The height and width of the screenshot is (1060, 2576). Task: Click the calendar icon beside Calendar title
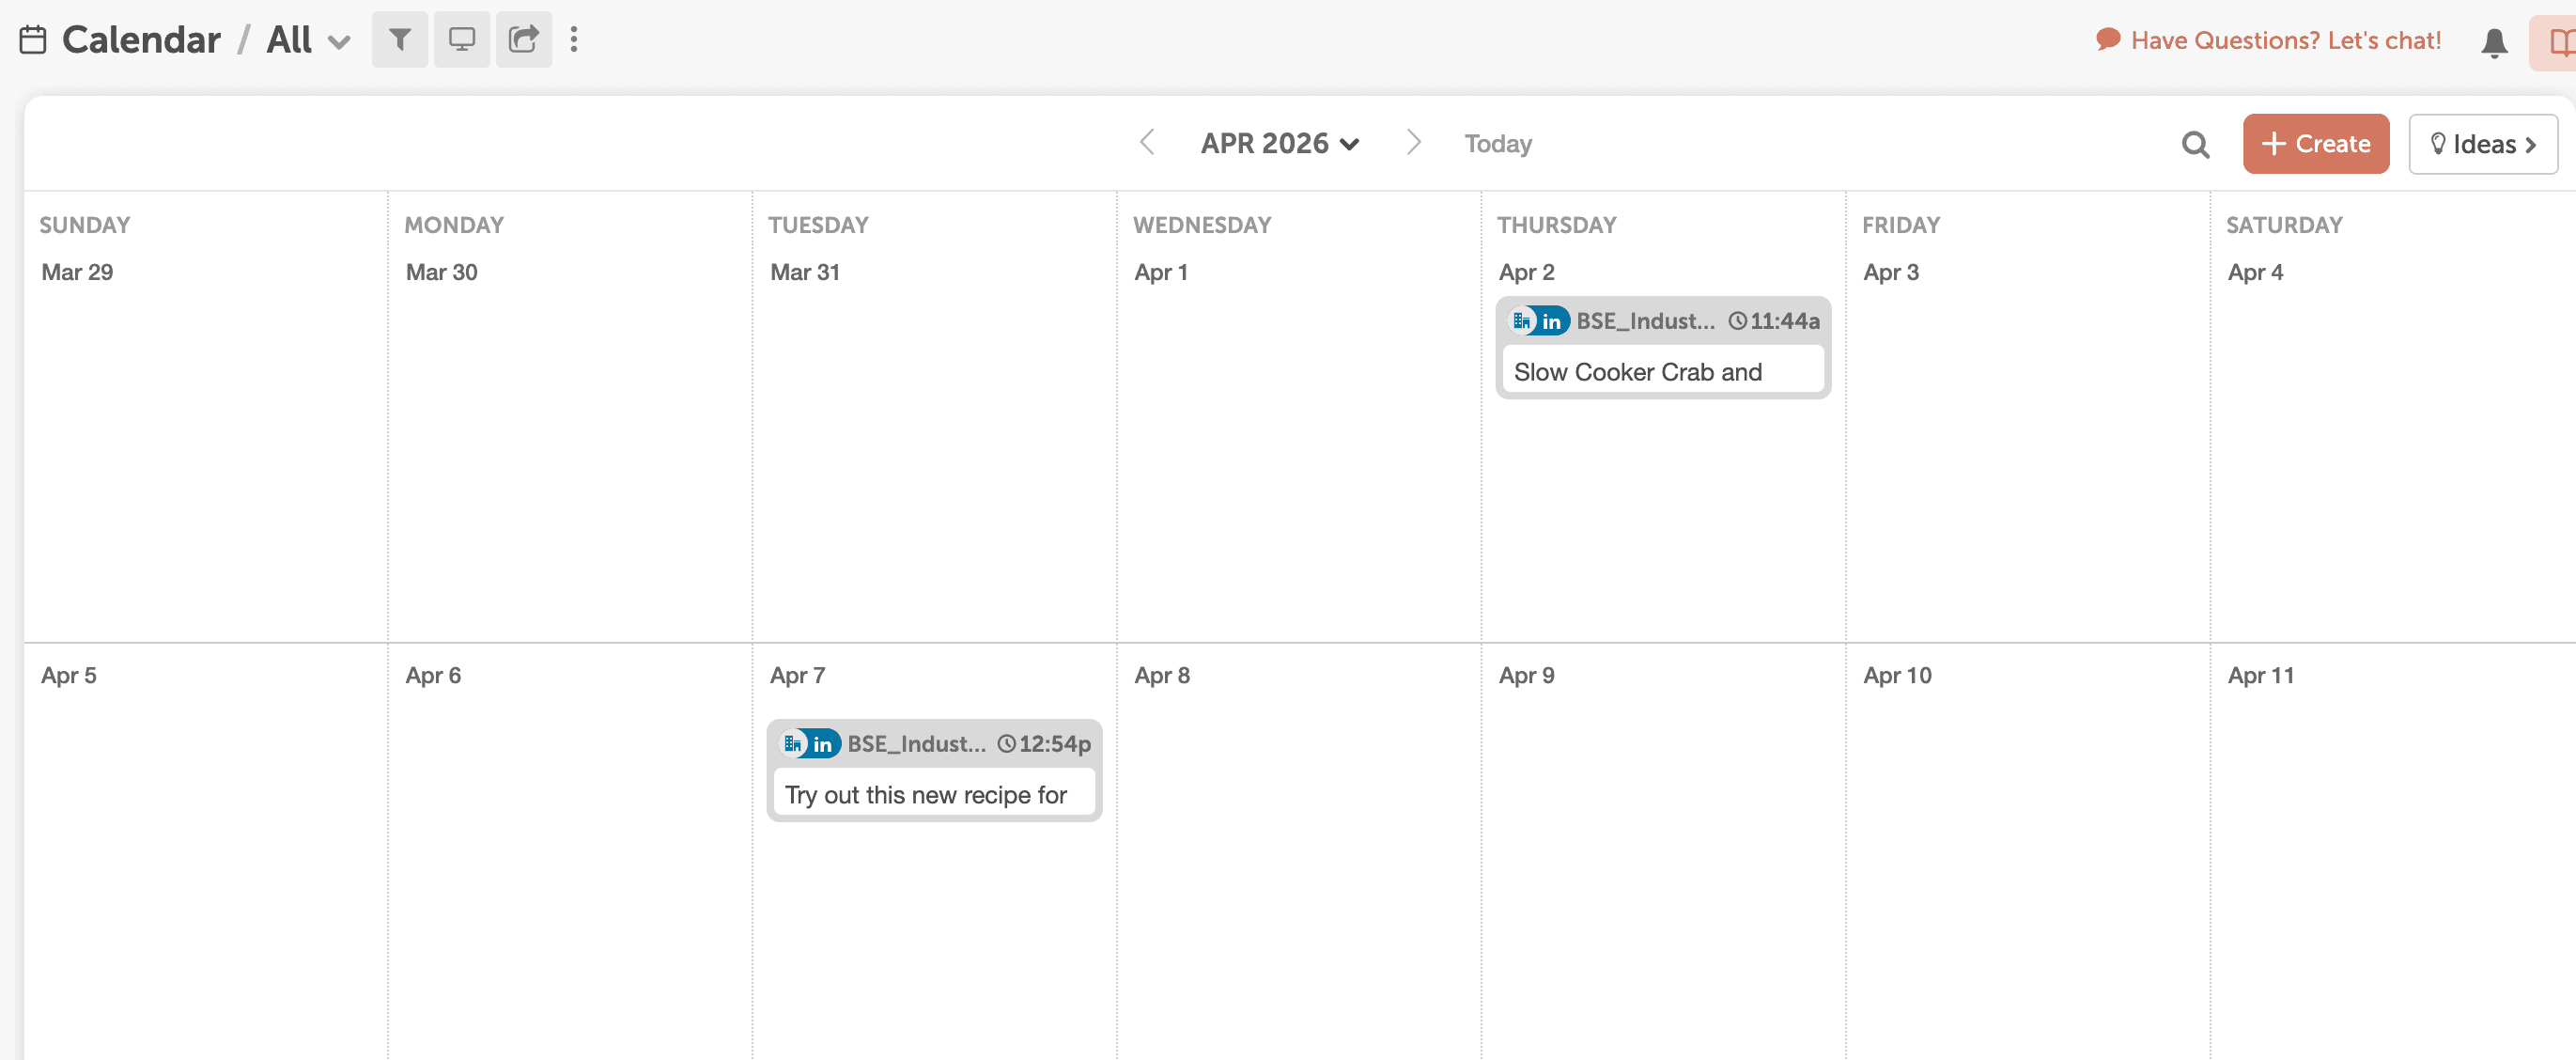(x=33, y=40)
